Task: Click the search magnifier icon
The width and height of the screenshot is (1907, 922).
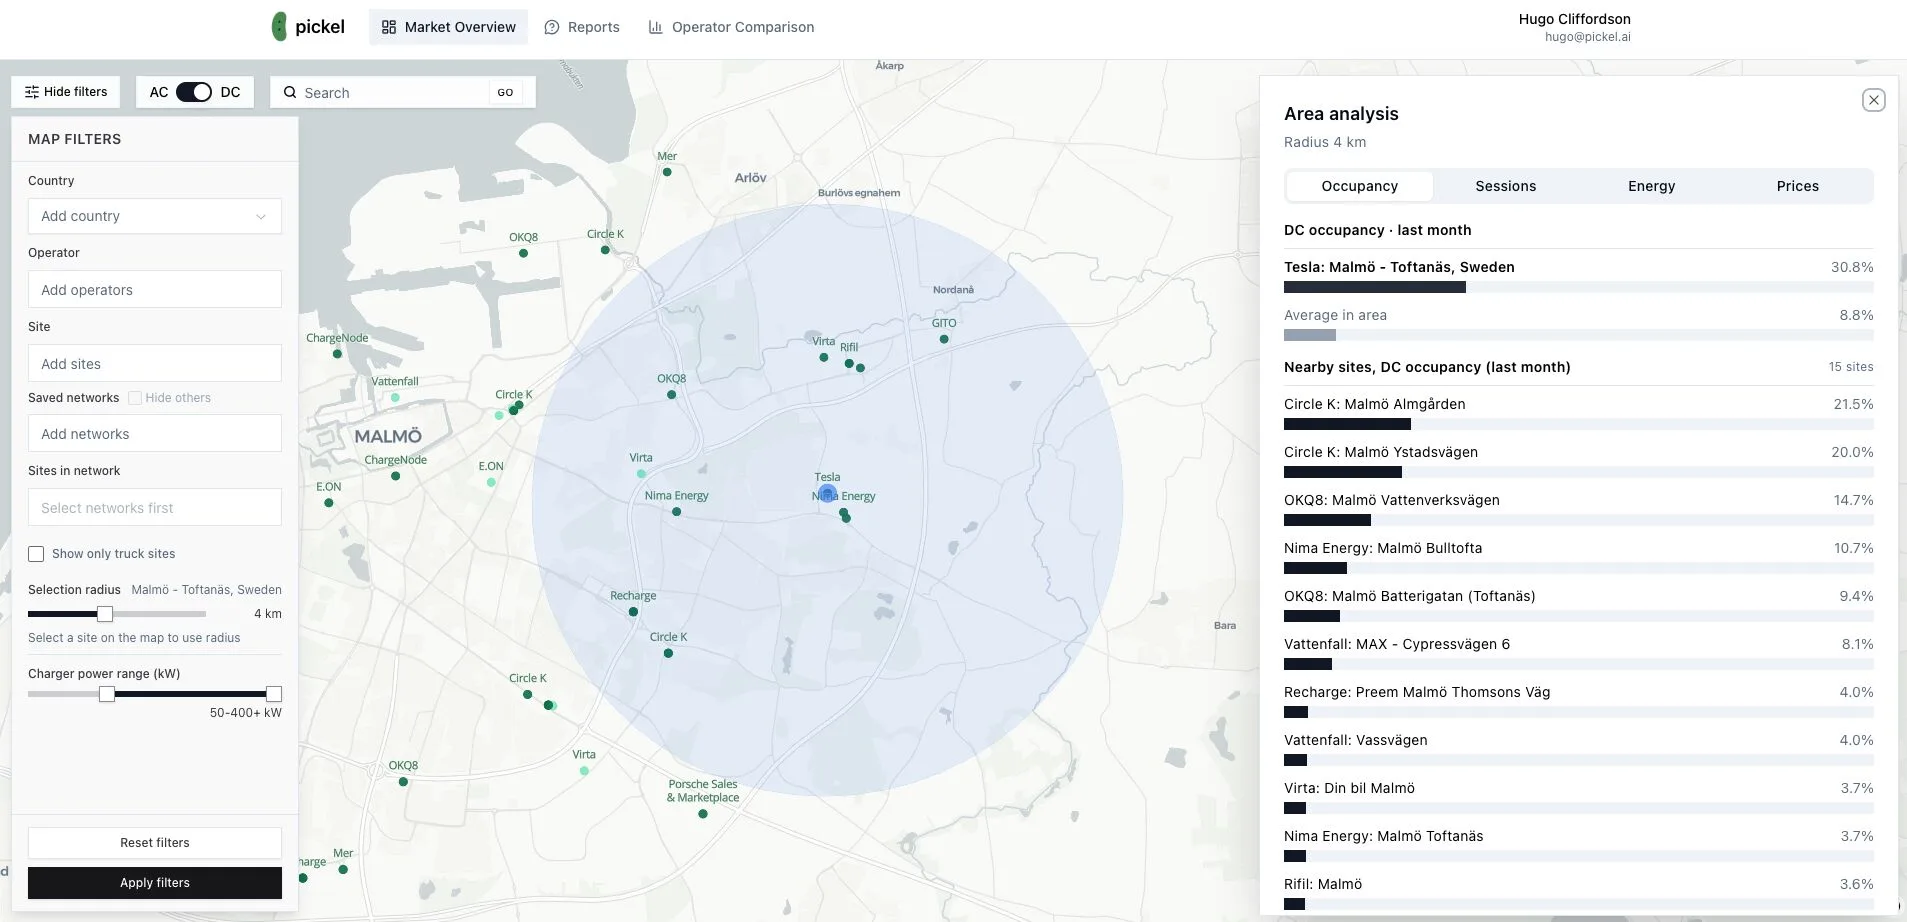Action: (x=290, y=93)
